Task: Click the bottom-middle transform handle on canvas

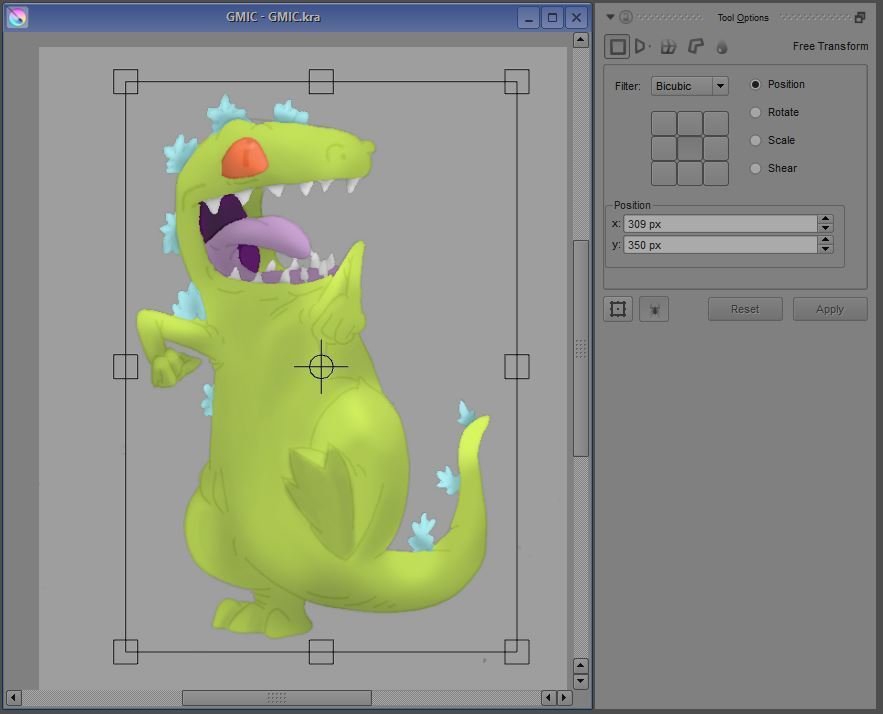Action: click(x=322, y=651)
